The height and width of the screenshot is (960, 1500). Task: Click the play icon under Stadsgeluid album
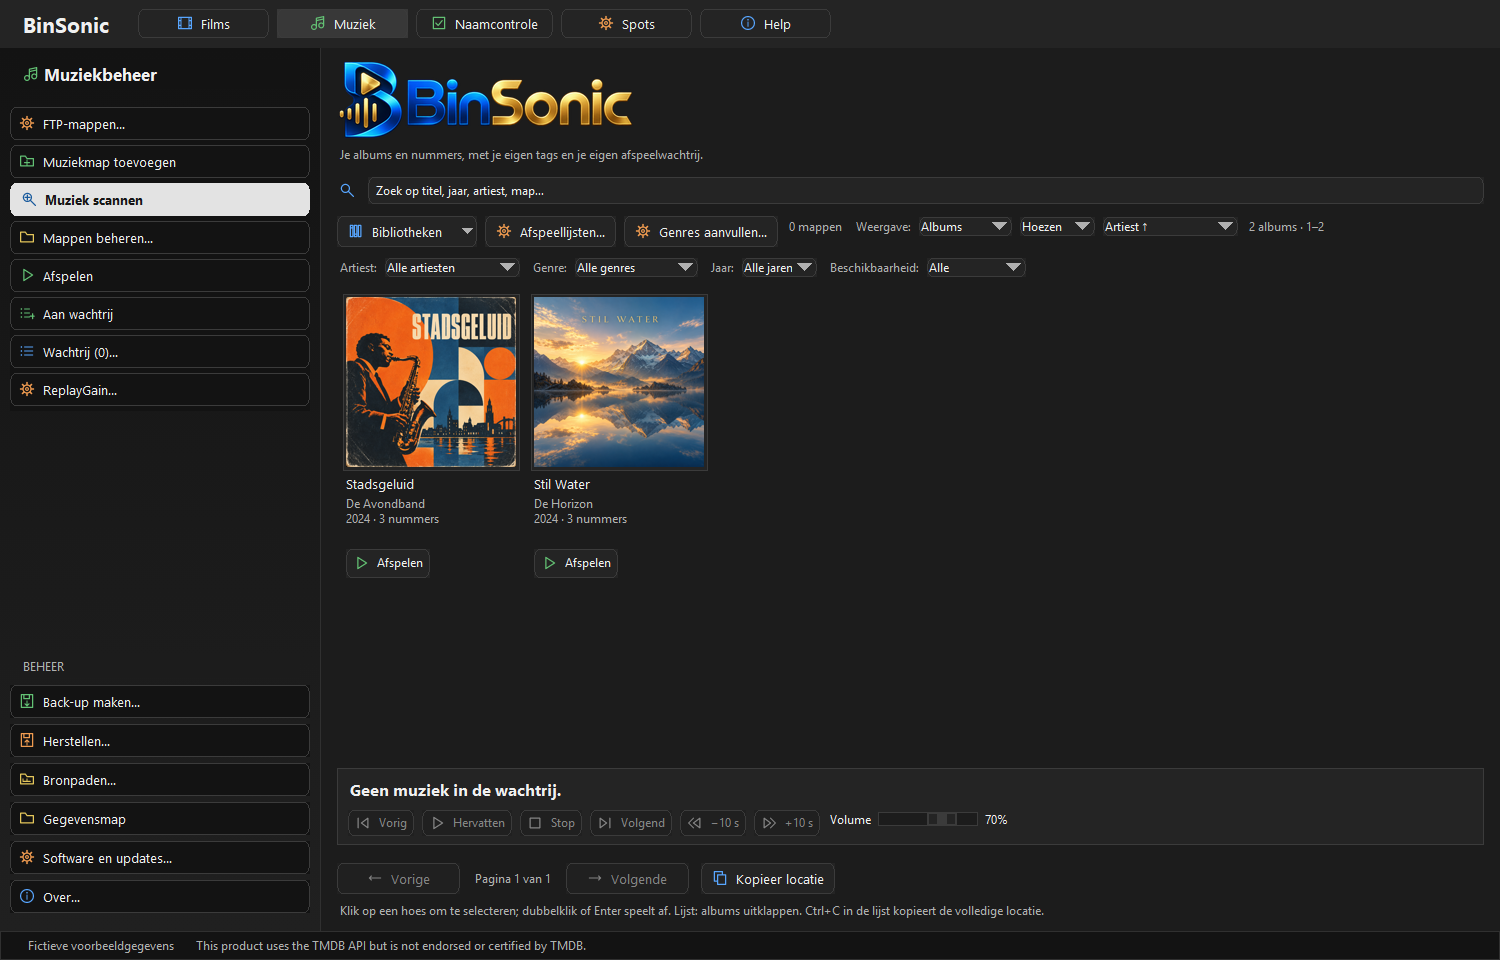pos(362,563)
